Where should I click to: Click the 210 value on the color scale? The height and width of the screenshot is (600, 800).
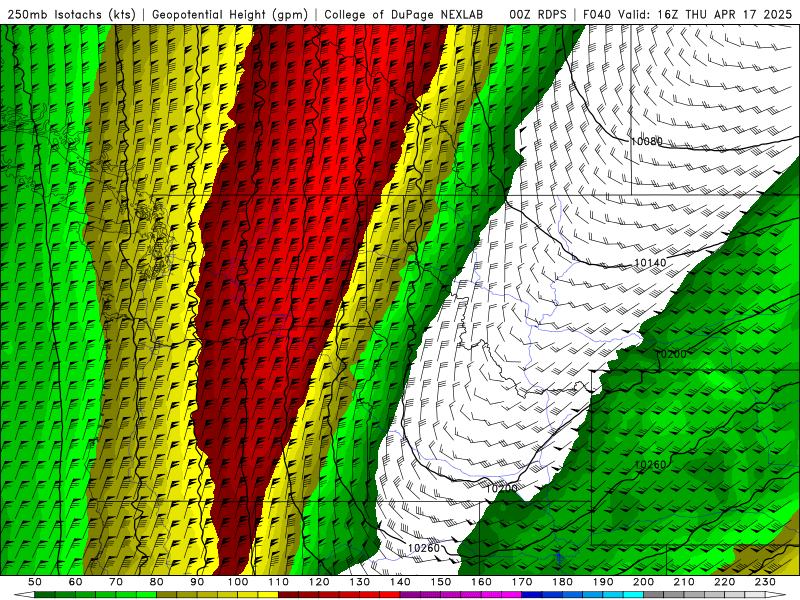(684, 582)
